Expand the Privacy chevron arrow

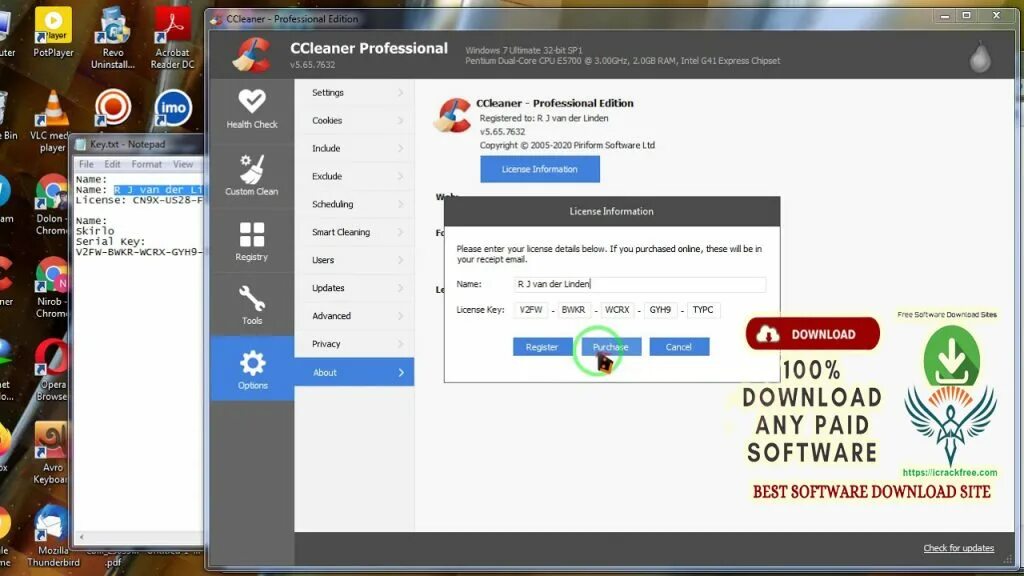(x=401, y=344)
